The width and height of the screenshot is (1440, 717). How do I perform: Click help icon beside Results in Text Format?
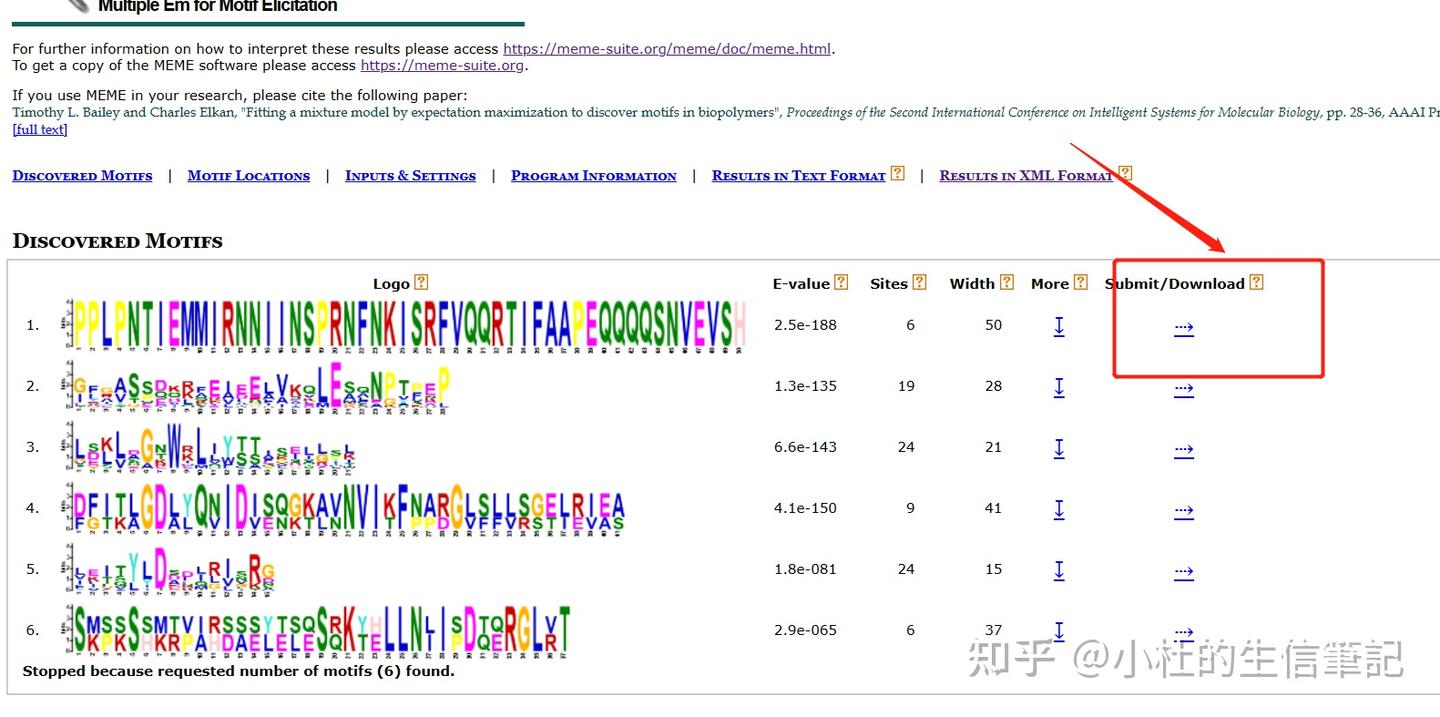(895, 173)
